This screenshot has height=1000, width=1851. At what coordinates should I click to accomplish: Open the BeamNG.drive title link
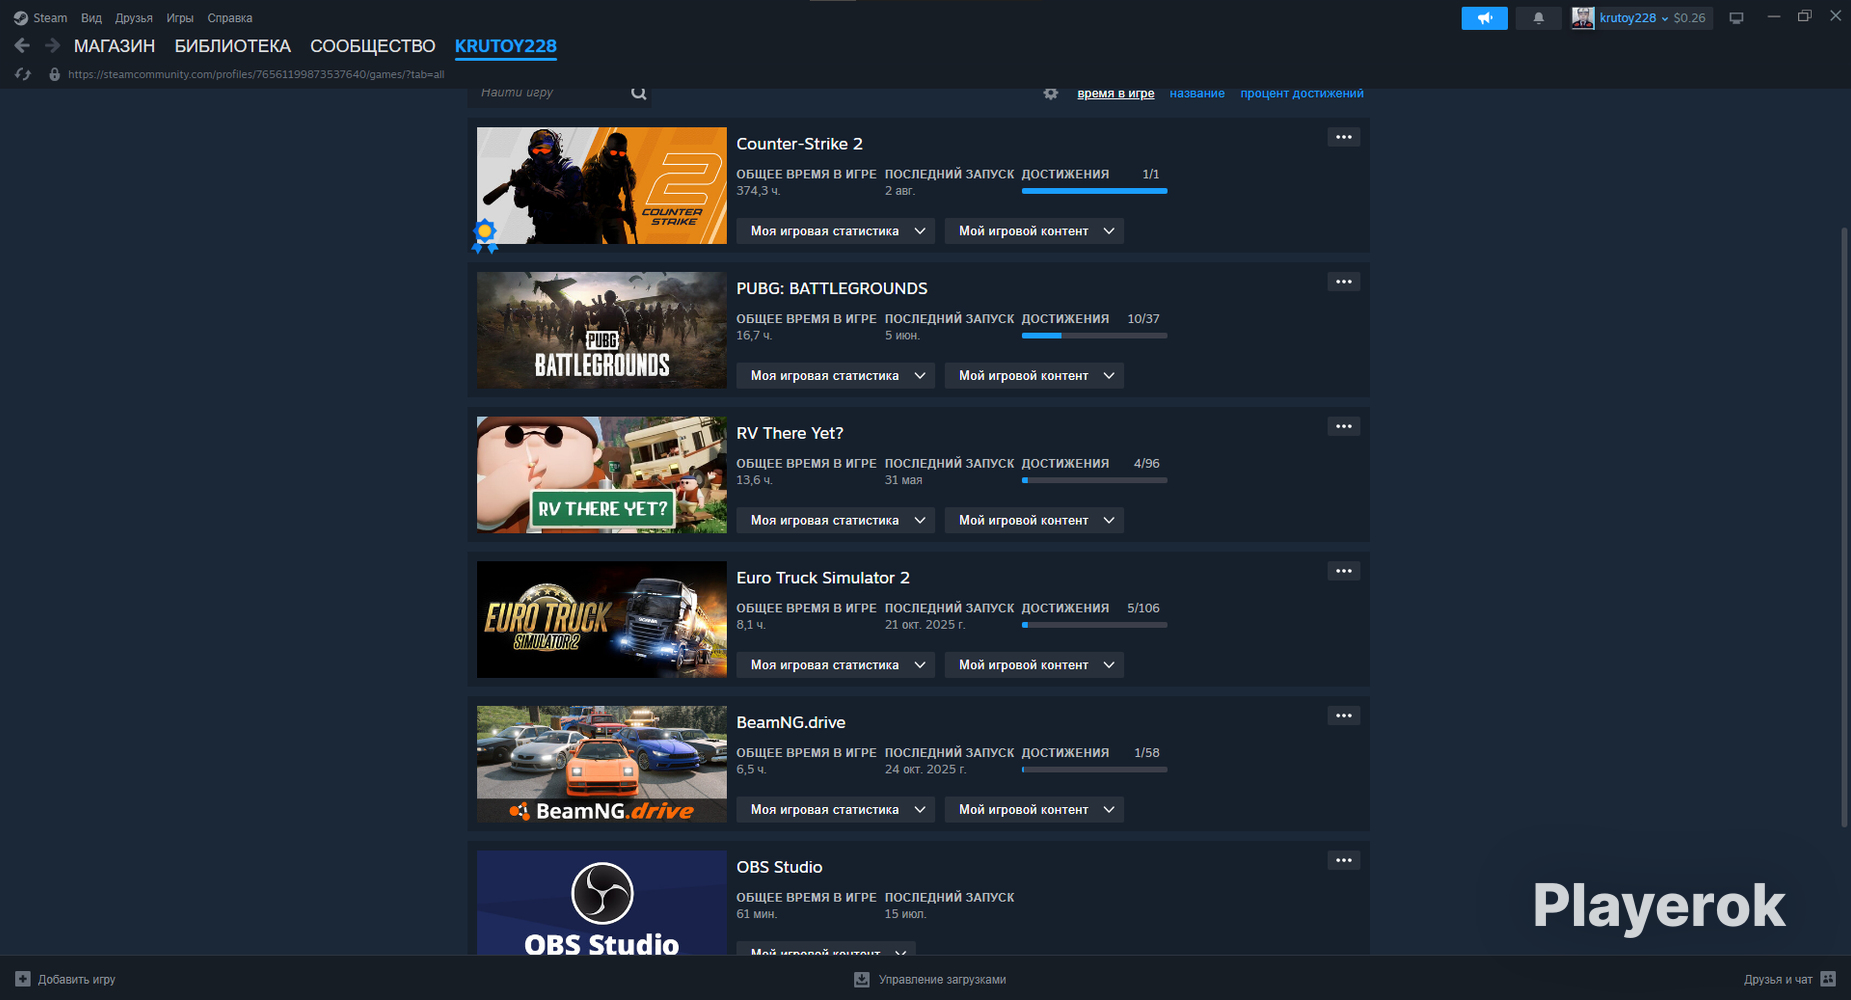coord(791,723)
